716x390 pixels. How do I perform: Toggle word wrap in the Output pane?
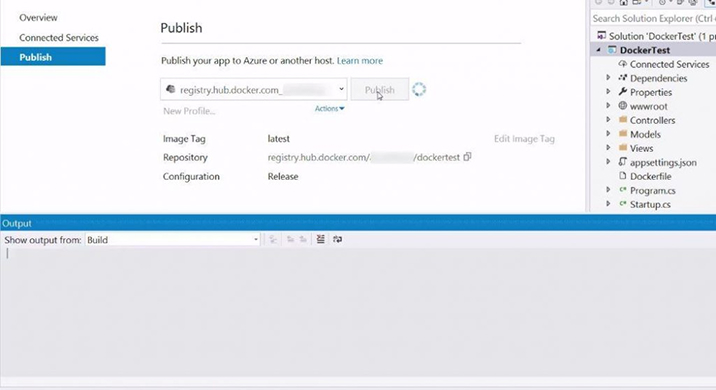coord(337,239)
